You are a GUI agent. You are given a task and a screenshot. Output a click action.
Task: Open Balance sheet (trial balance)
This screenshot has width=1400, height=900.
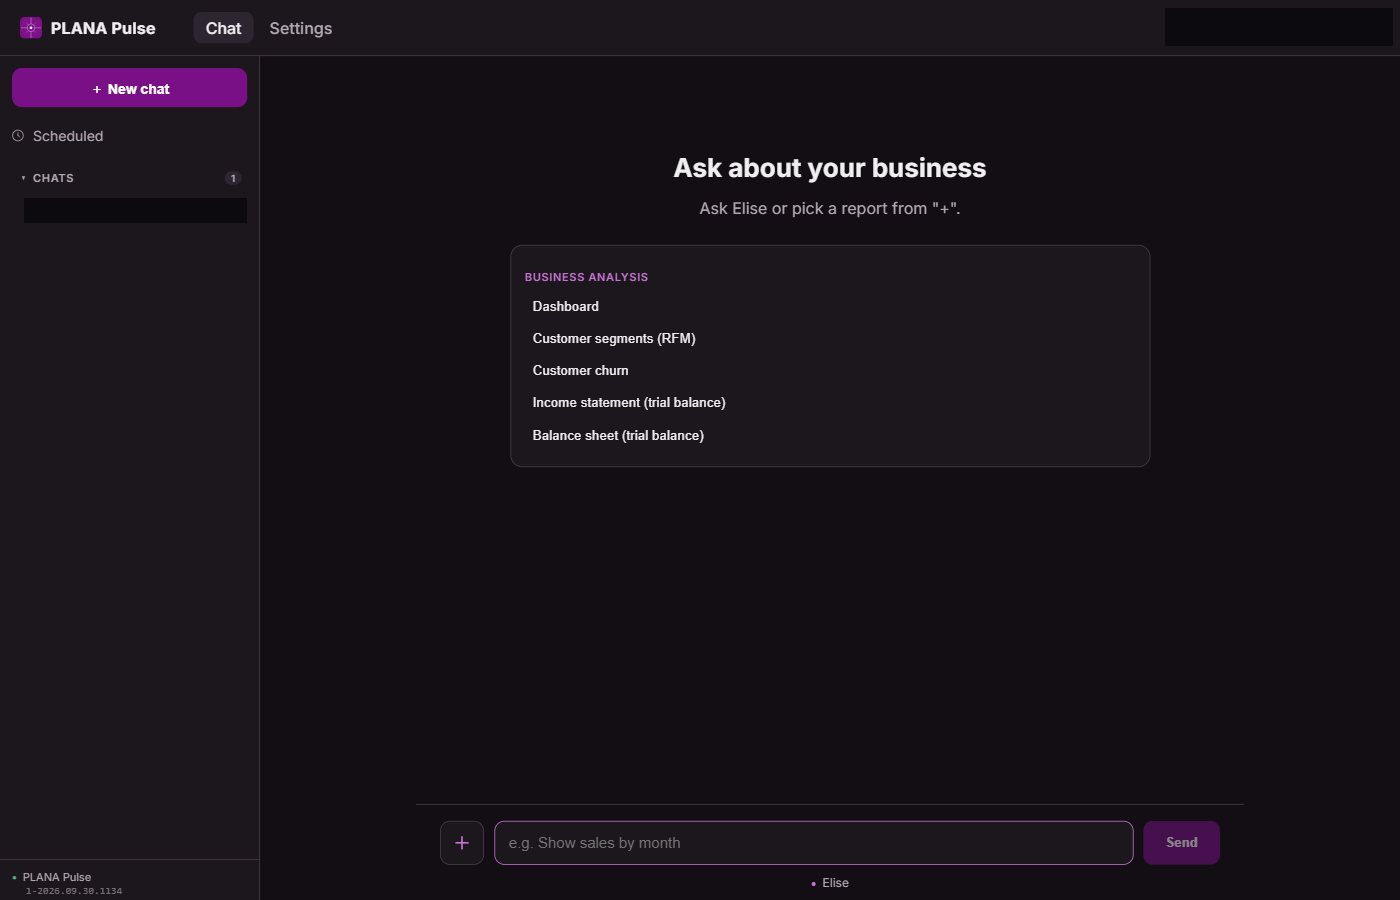click(618, 435)
